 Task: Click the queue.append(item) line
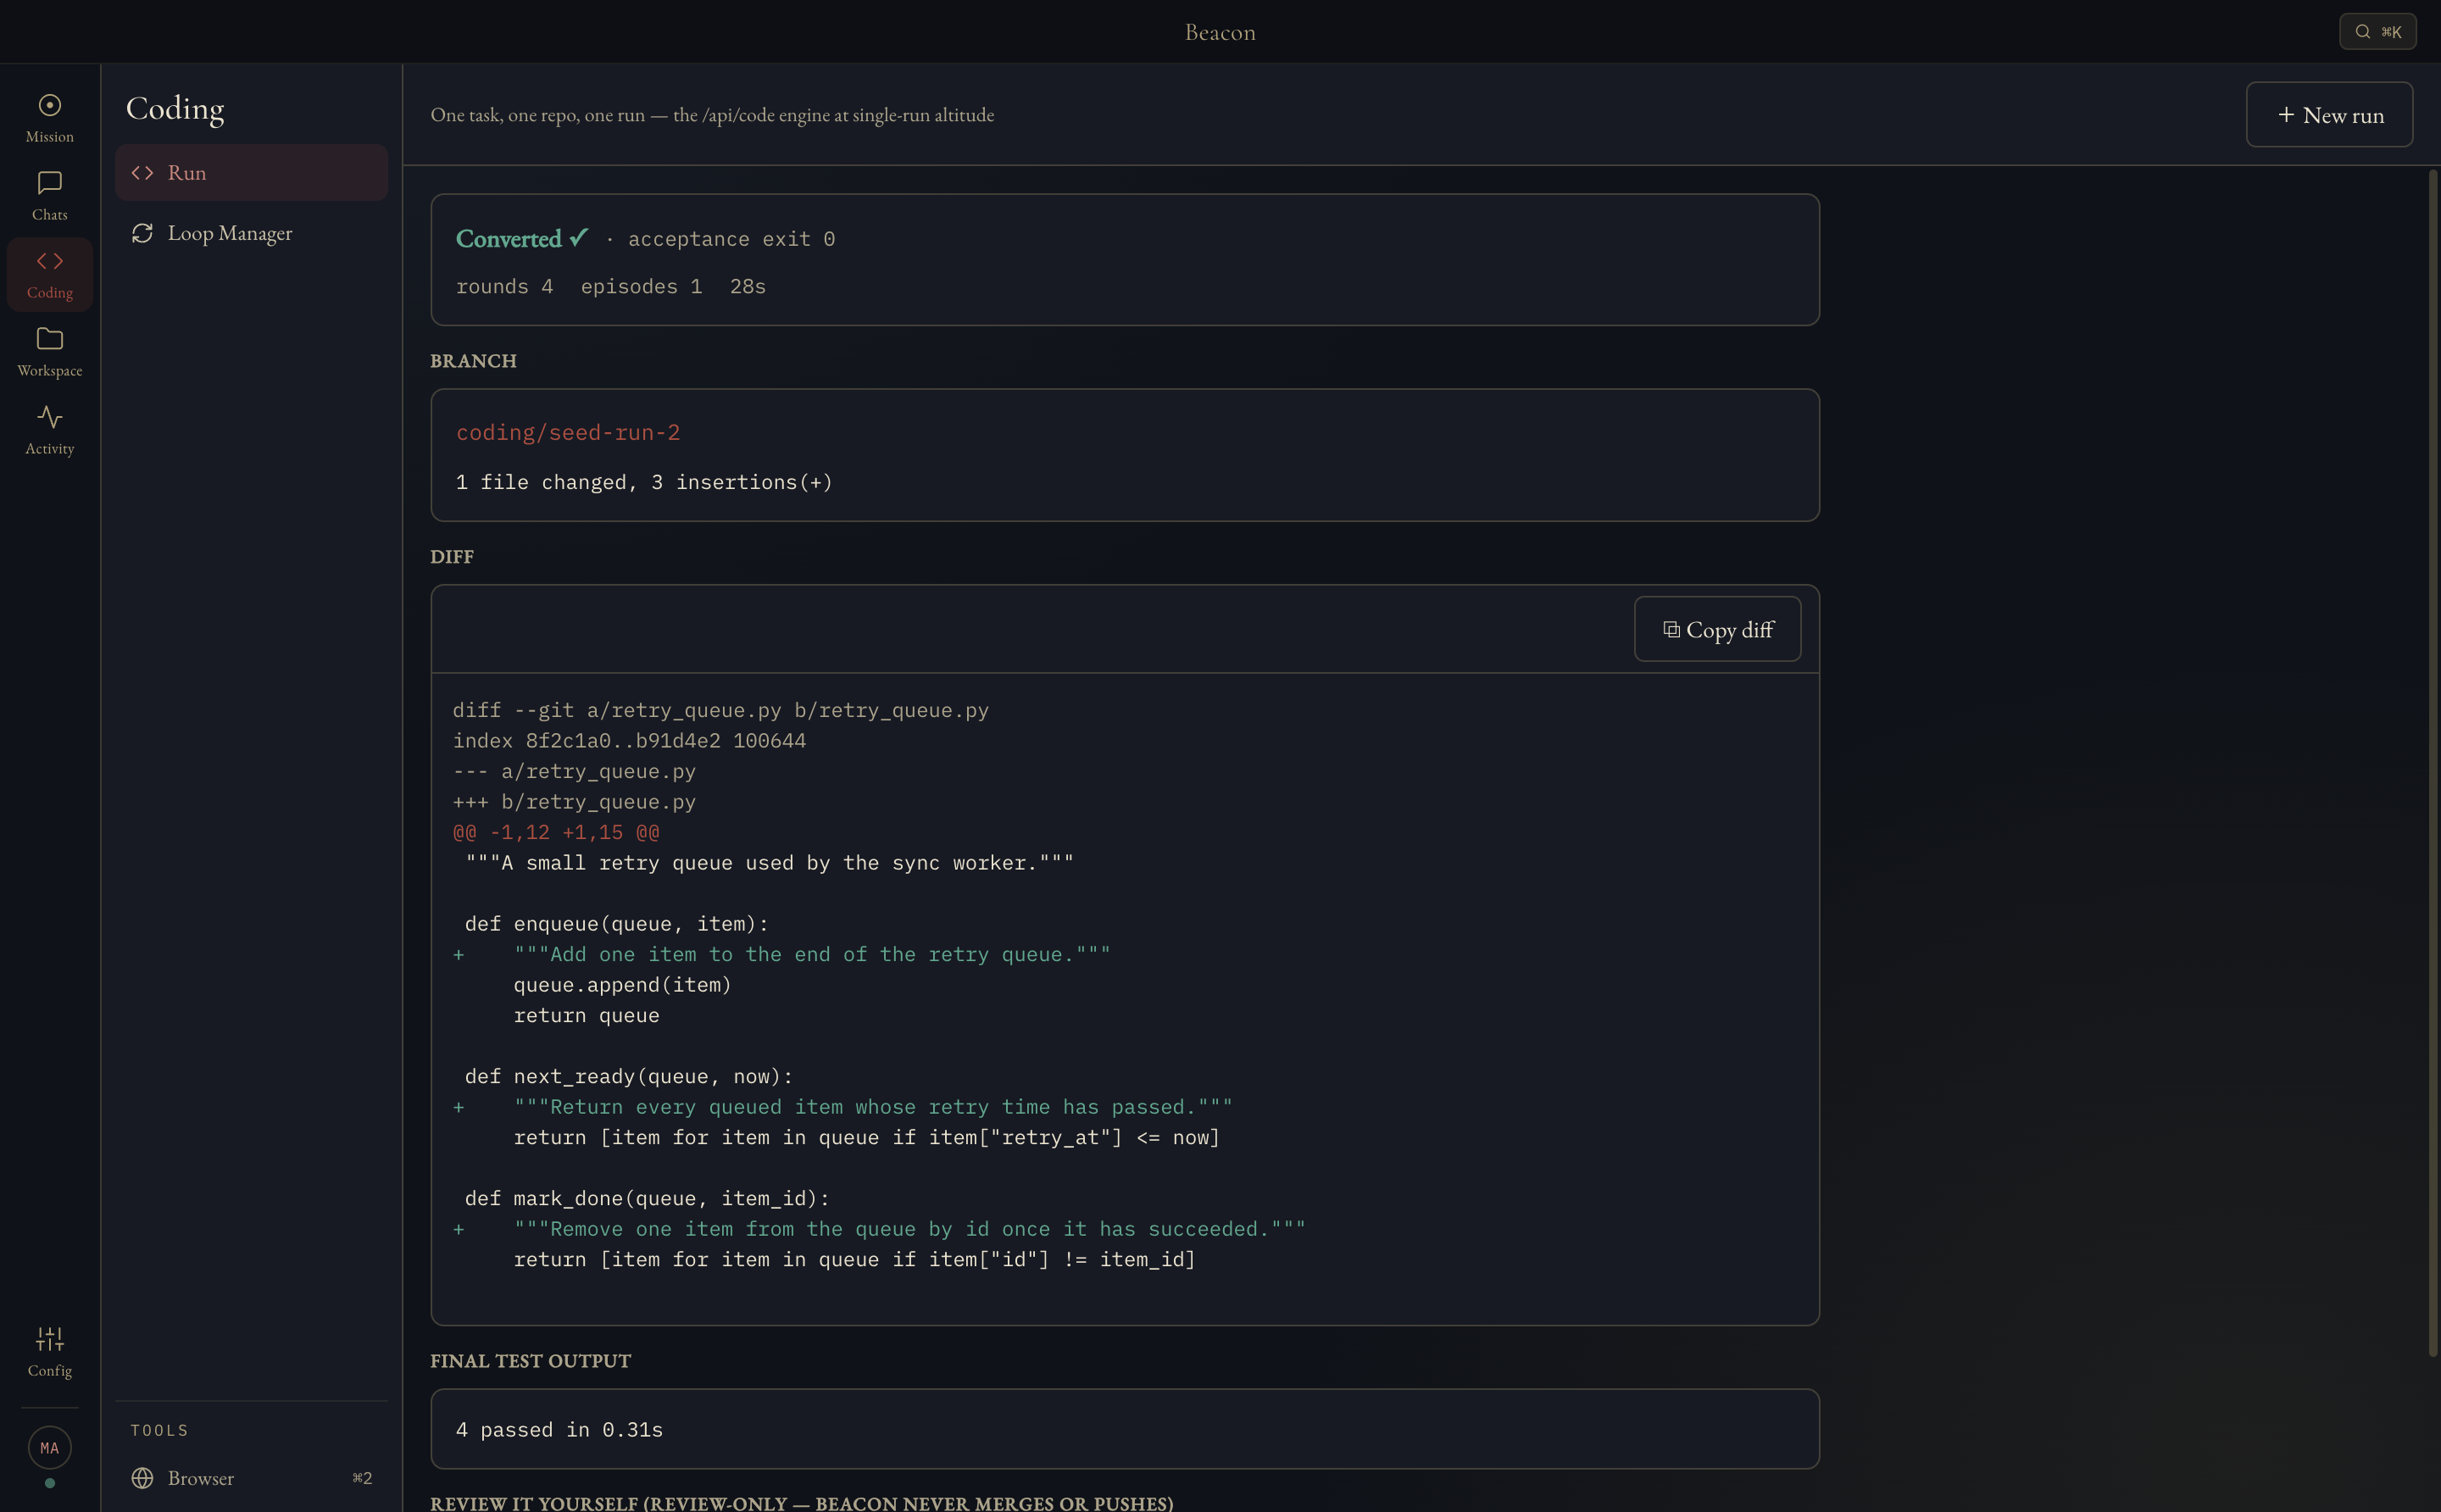[622, 985]
